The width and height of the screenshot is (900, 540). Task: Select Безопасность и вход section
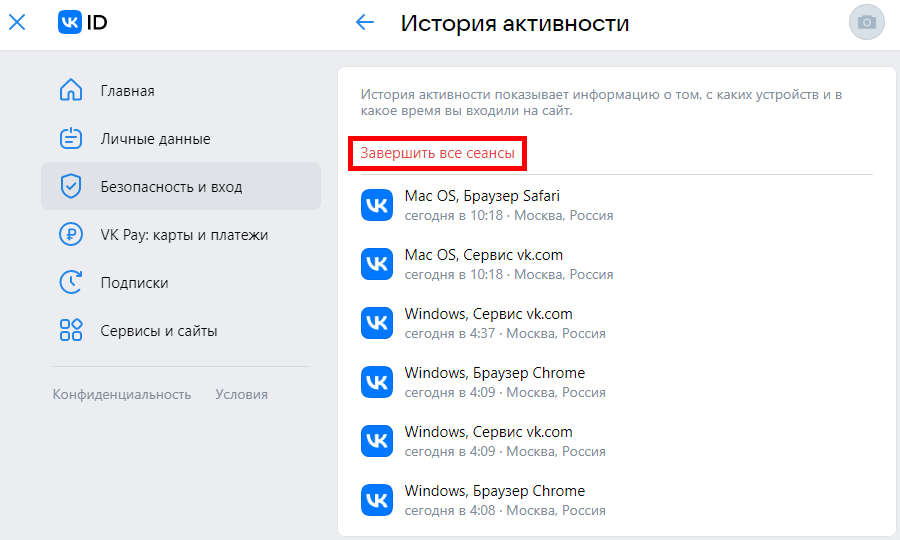181,186
